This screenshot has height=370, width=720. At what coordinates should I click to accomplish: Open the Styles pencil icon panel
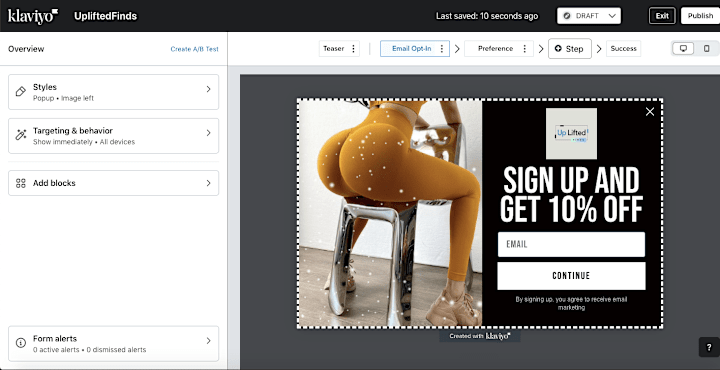click(21, 91)
